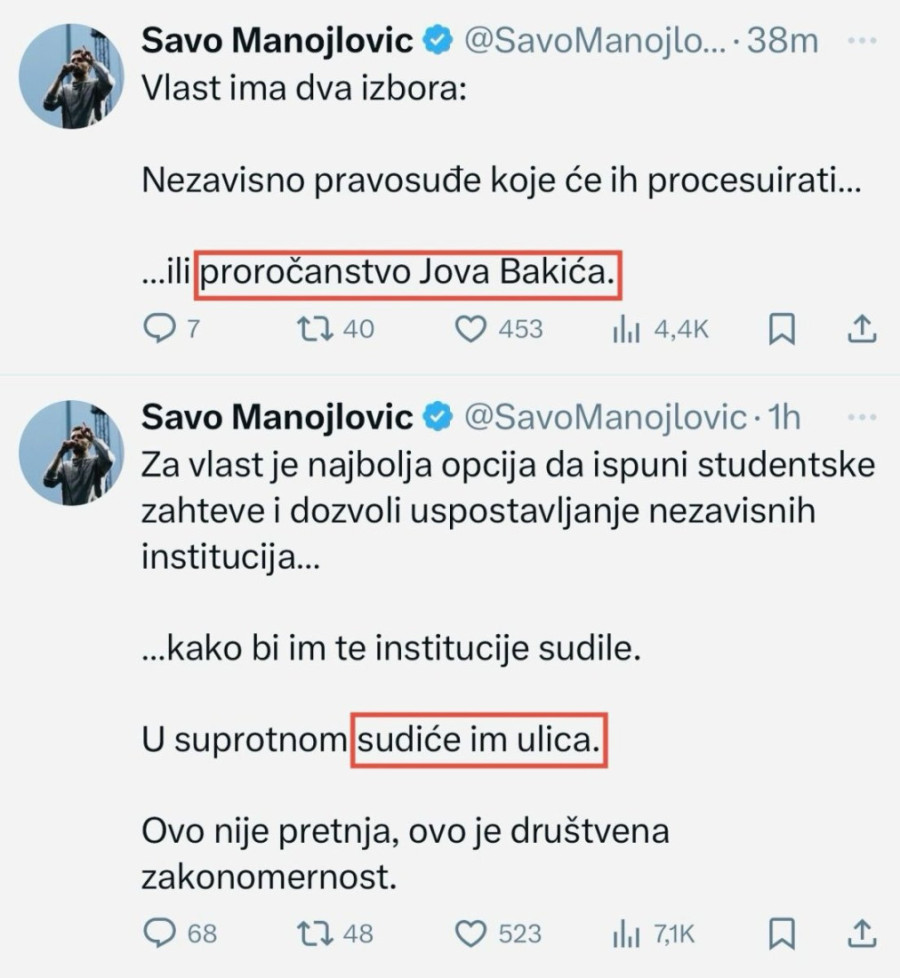Share the second tweet via upload icon

[x=862, y=933]
